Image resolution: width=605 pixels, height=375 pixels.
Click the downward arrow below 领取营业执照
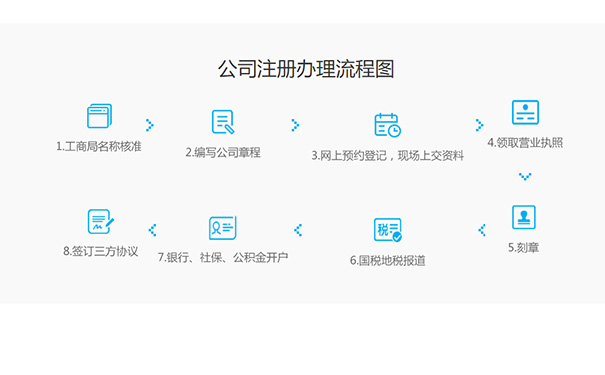pyautogui.click(x=525, y=177)
